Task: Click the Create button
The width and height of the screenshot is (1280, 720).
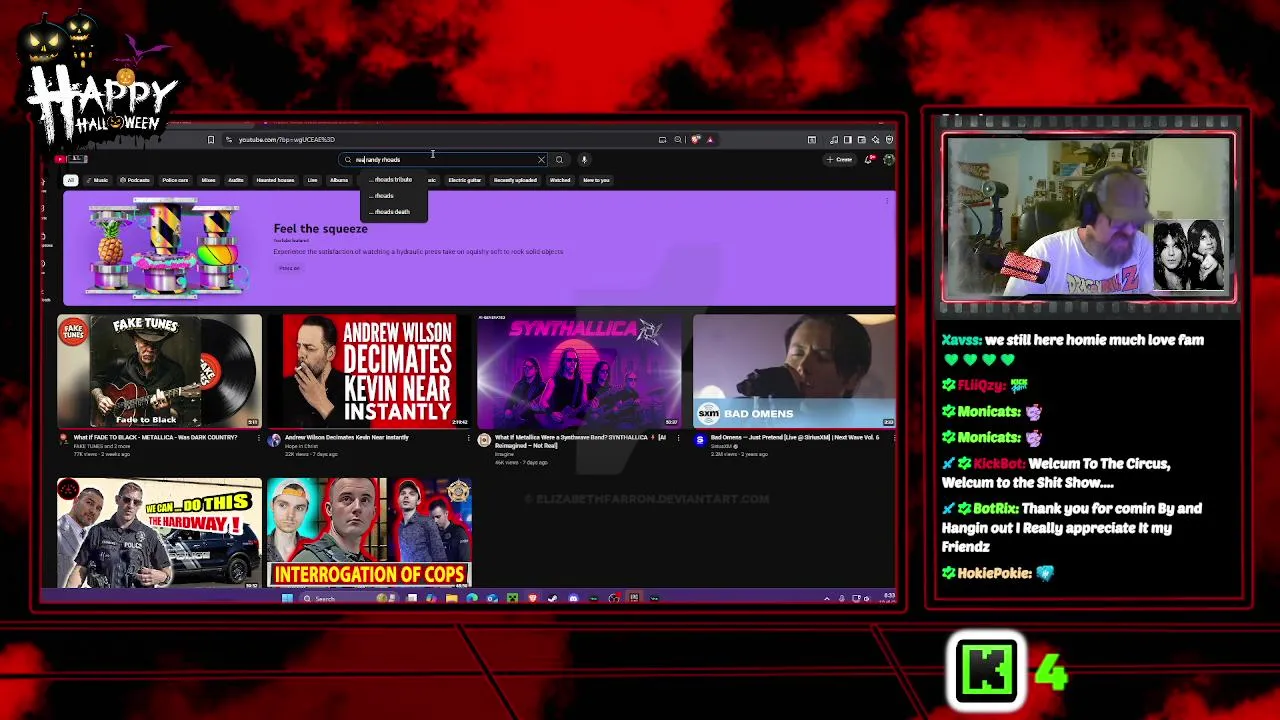Action: coord(839,159)
